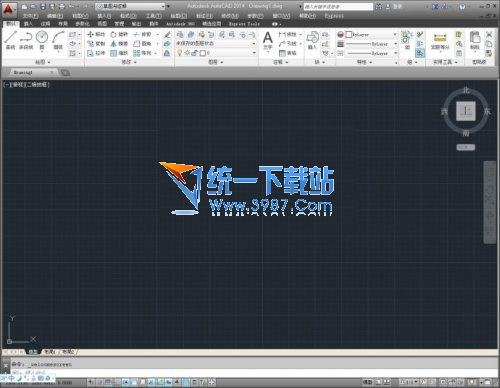500x388 pixels.
Task: Open the lineweight ByLayer dropdown
Action: 371,44
